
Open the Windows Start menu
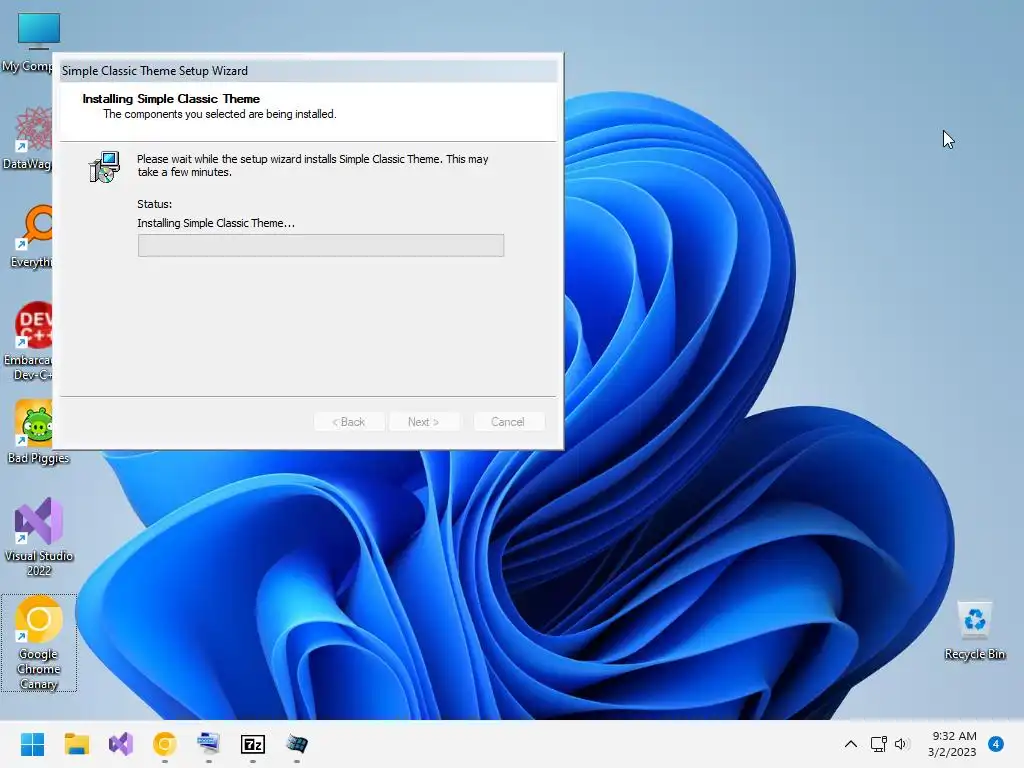(x=33, y=744)
